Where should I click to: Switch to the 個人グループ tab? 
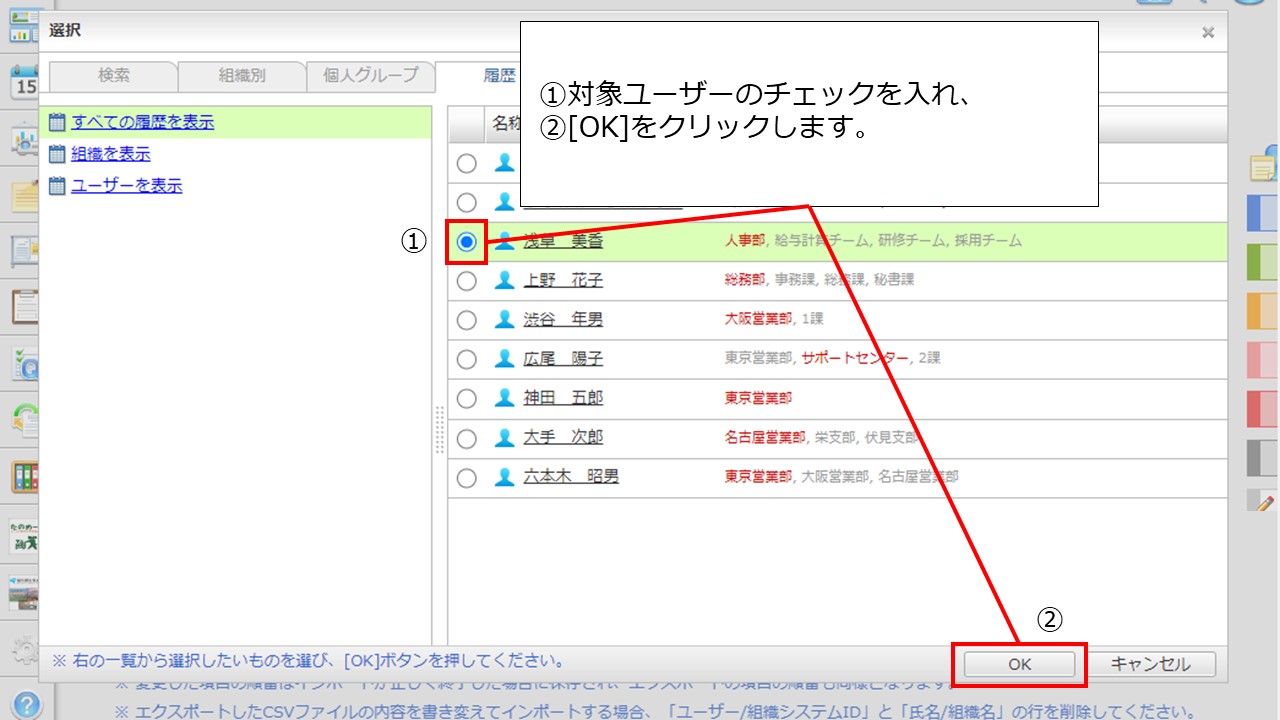370,76
